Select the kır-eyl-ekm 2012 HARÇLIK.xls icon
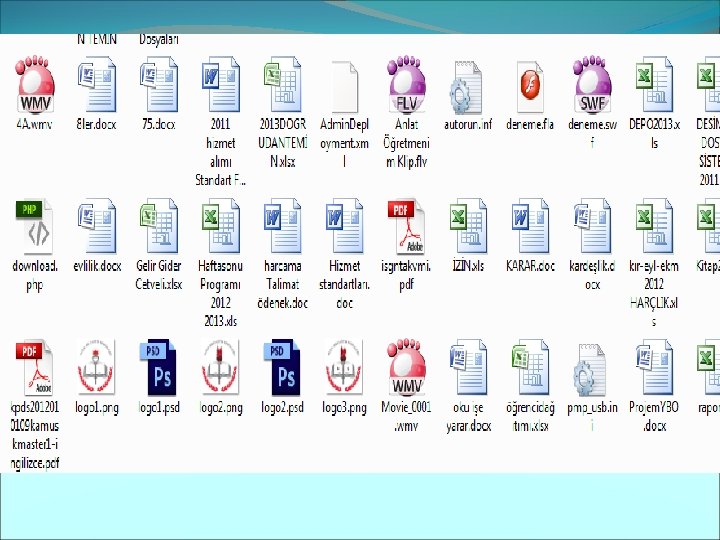The width and height of the screenshot is (720, 540). [654, 226]
